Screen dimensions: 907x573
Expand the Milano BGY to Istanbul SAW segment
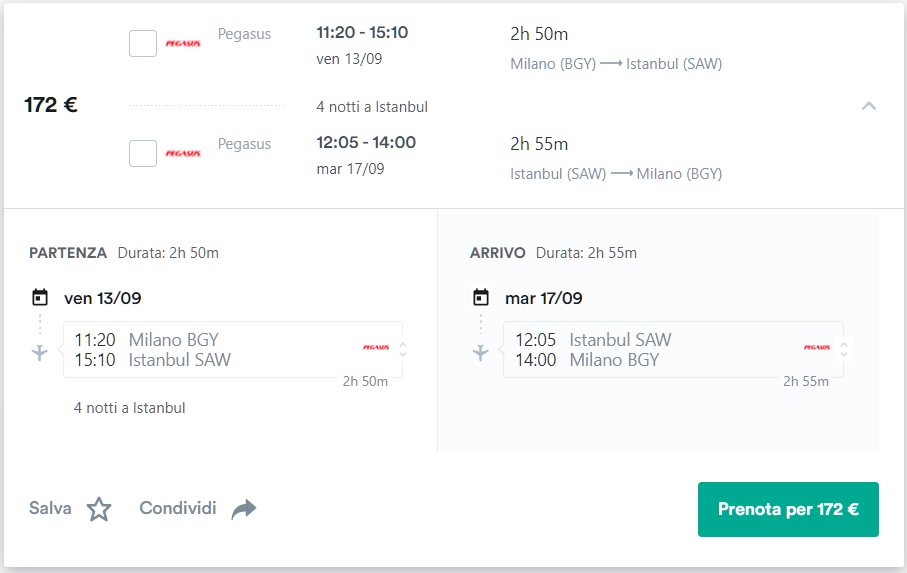tap(403, 349)
